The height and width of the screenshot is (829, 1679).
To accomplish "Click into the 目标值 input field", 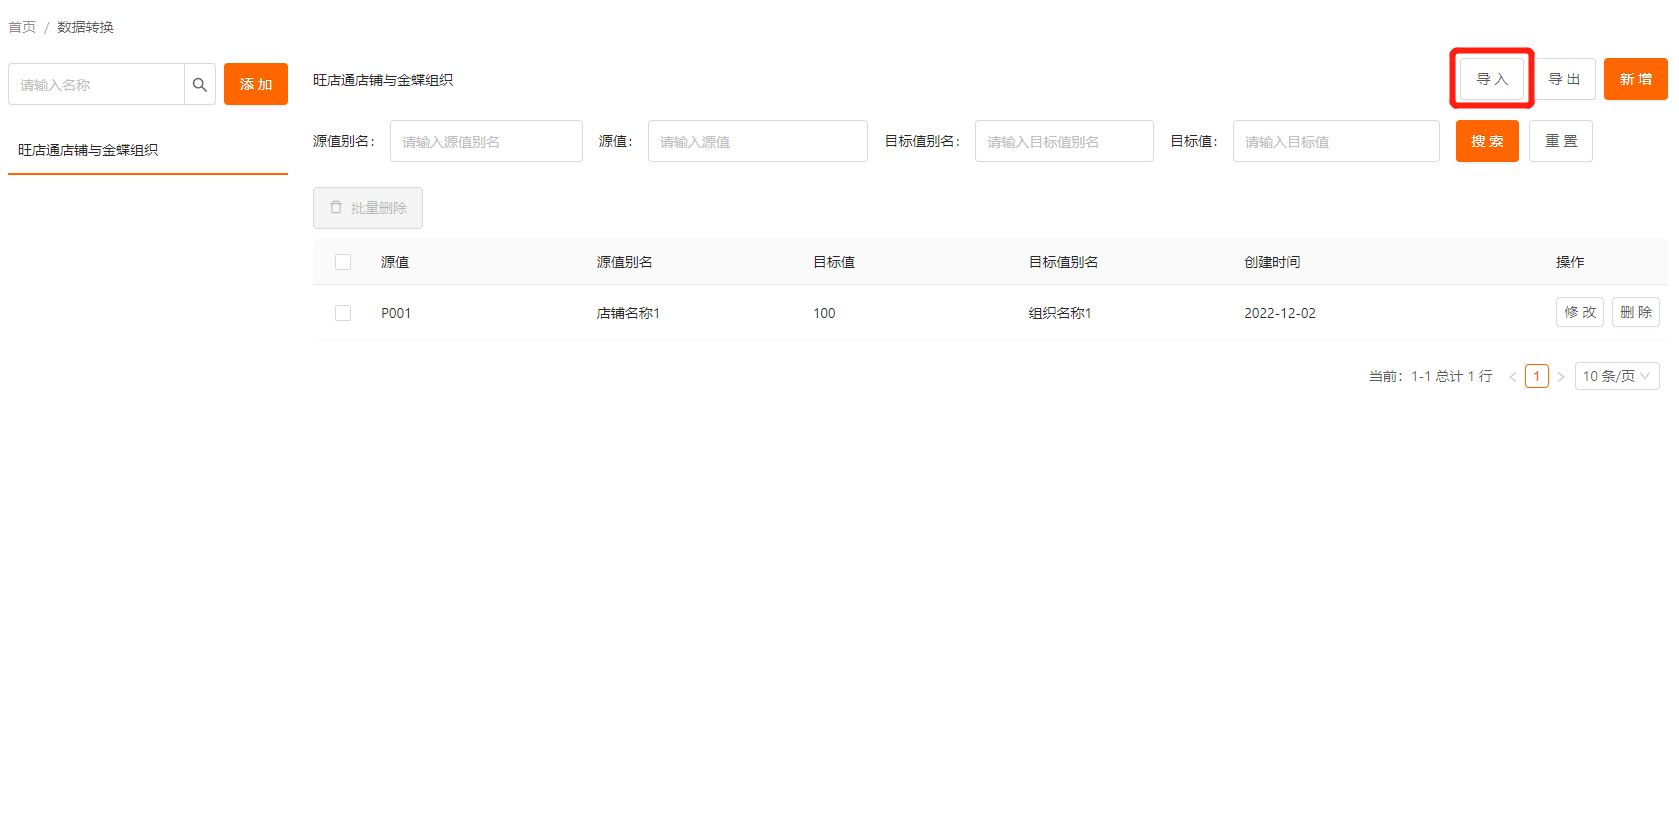I will click(x=1335, y=141).
